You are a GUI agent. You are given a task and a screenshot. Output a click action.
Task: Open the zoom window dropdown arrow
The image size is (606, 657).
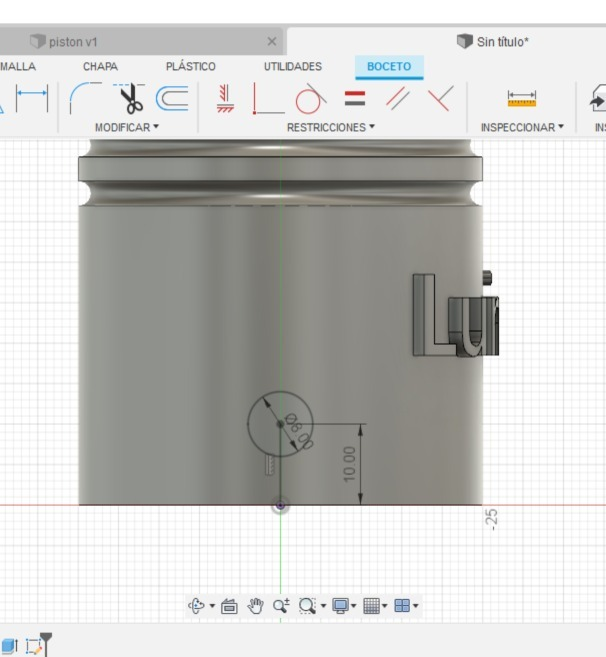323,606
